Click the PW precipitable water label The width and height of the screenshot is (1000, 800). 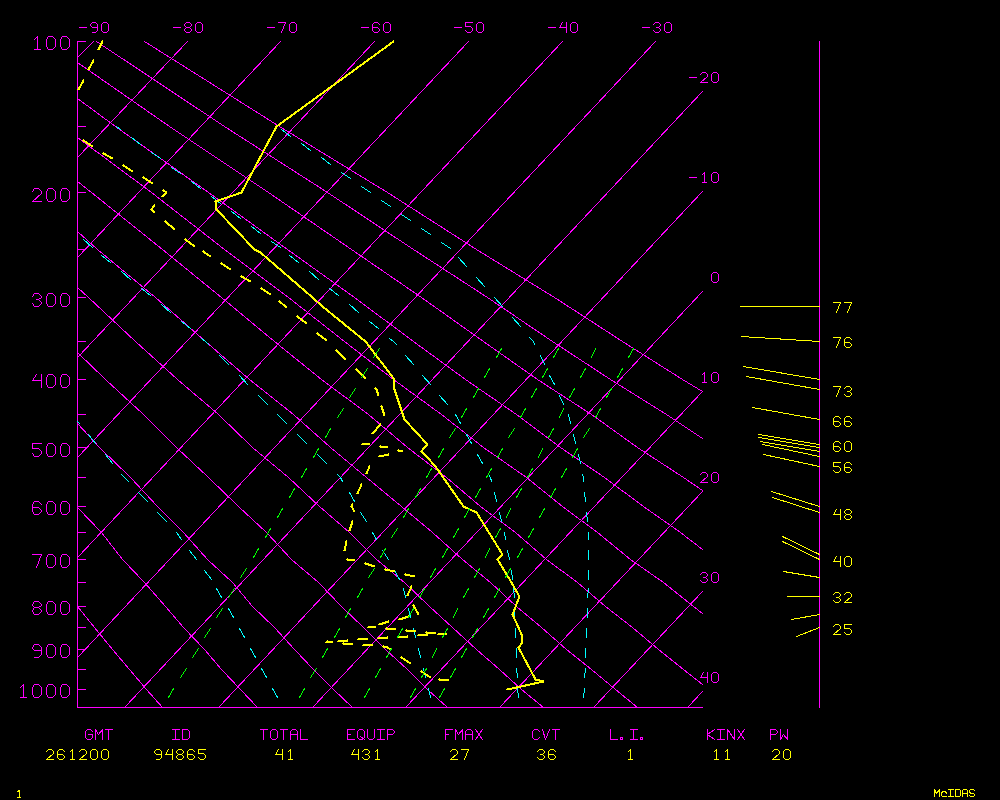778,735
